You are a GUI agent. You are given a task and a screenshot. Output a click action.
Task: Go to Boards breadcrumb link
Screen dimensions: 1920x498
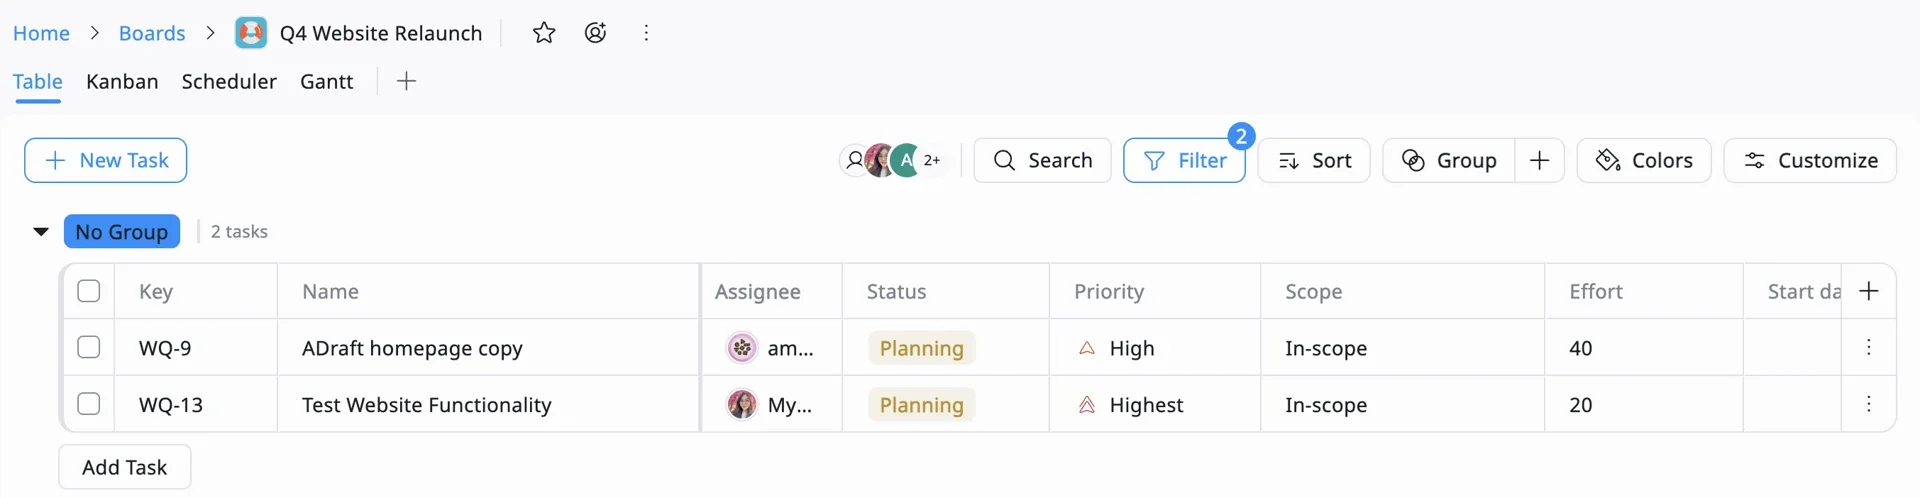(152, 33)
